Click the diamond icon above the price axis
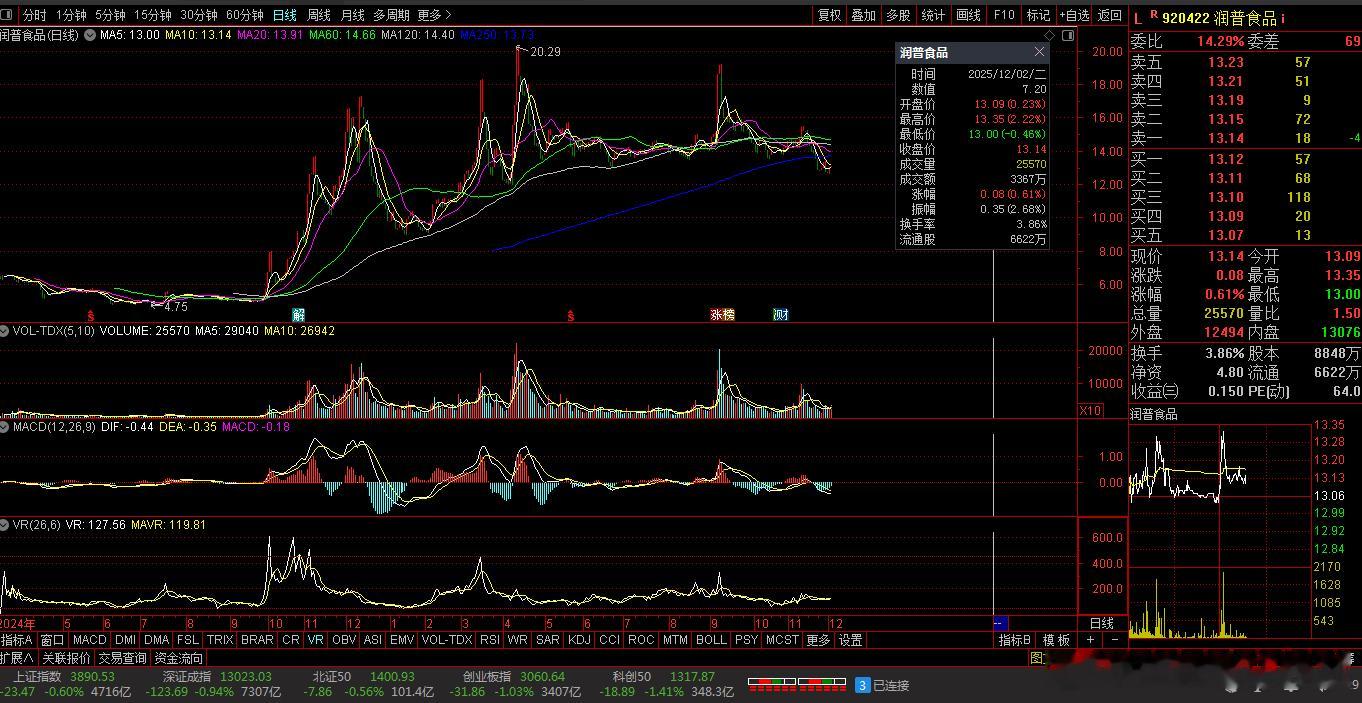The image size is (1362, 703). (1049, 35)
